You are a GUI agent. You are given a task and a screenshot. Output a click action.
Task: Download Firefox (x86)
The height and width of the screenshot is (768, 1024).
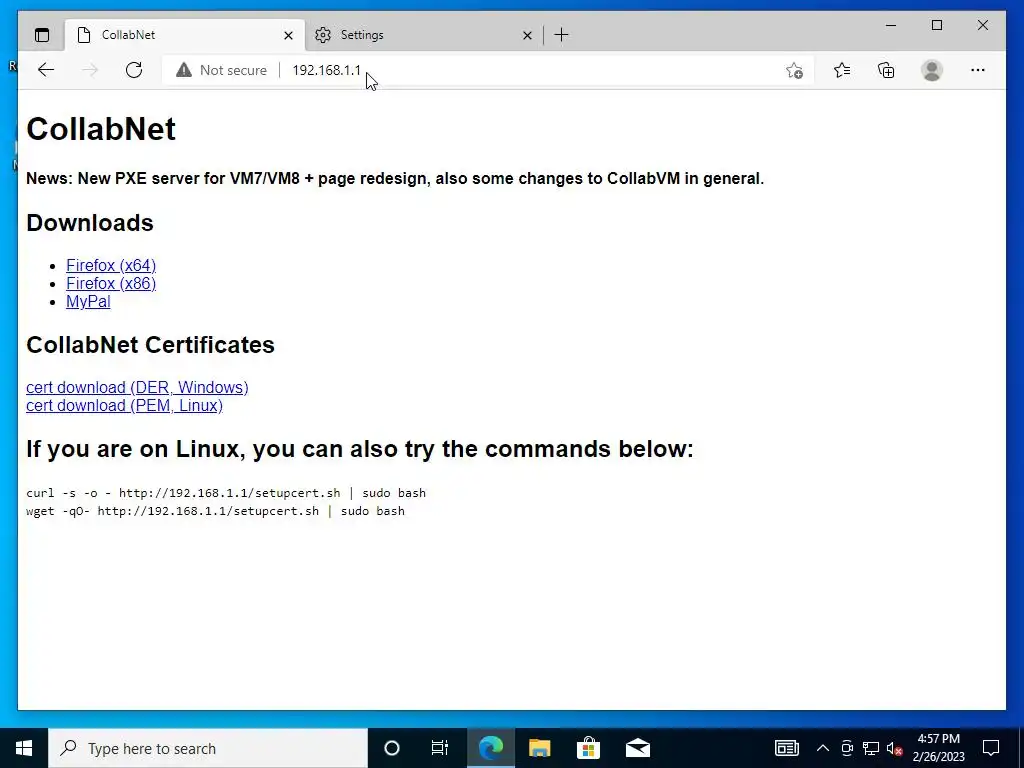pyautogui.click(x=111, y=283)
